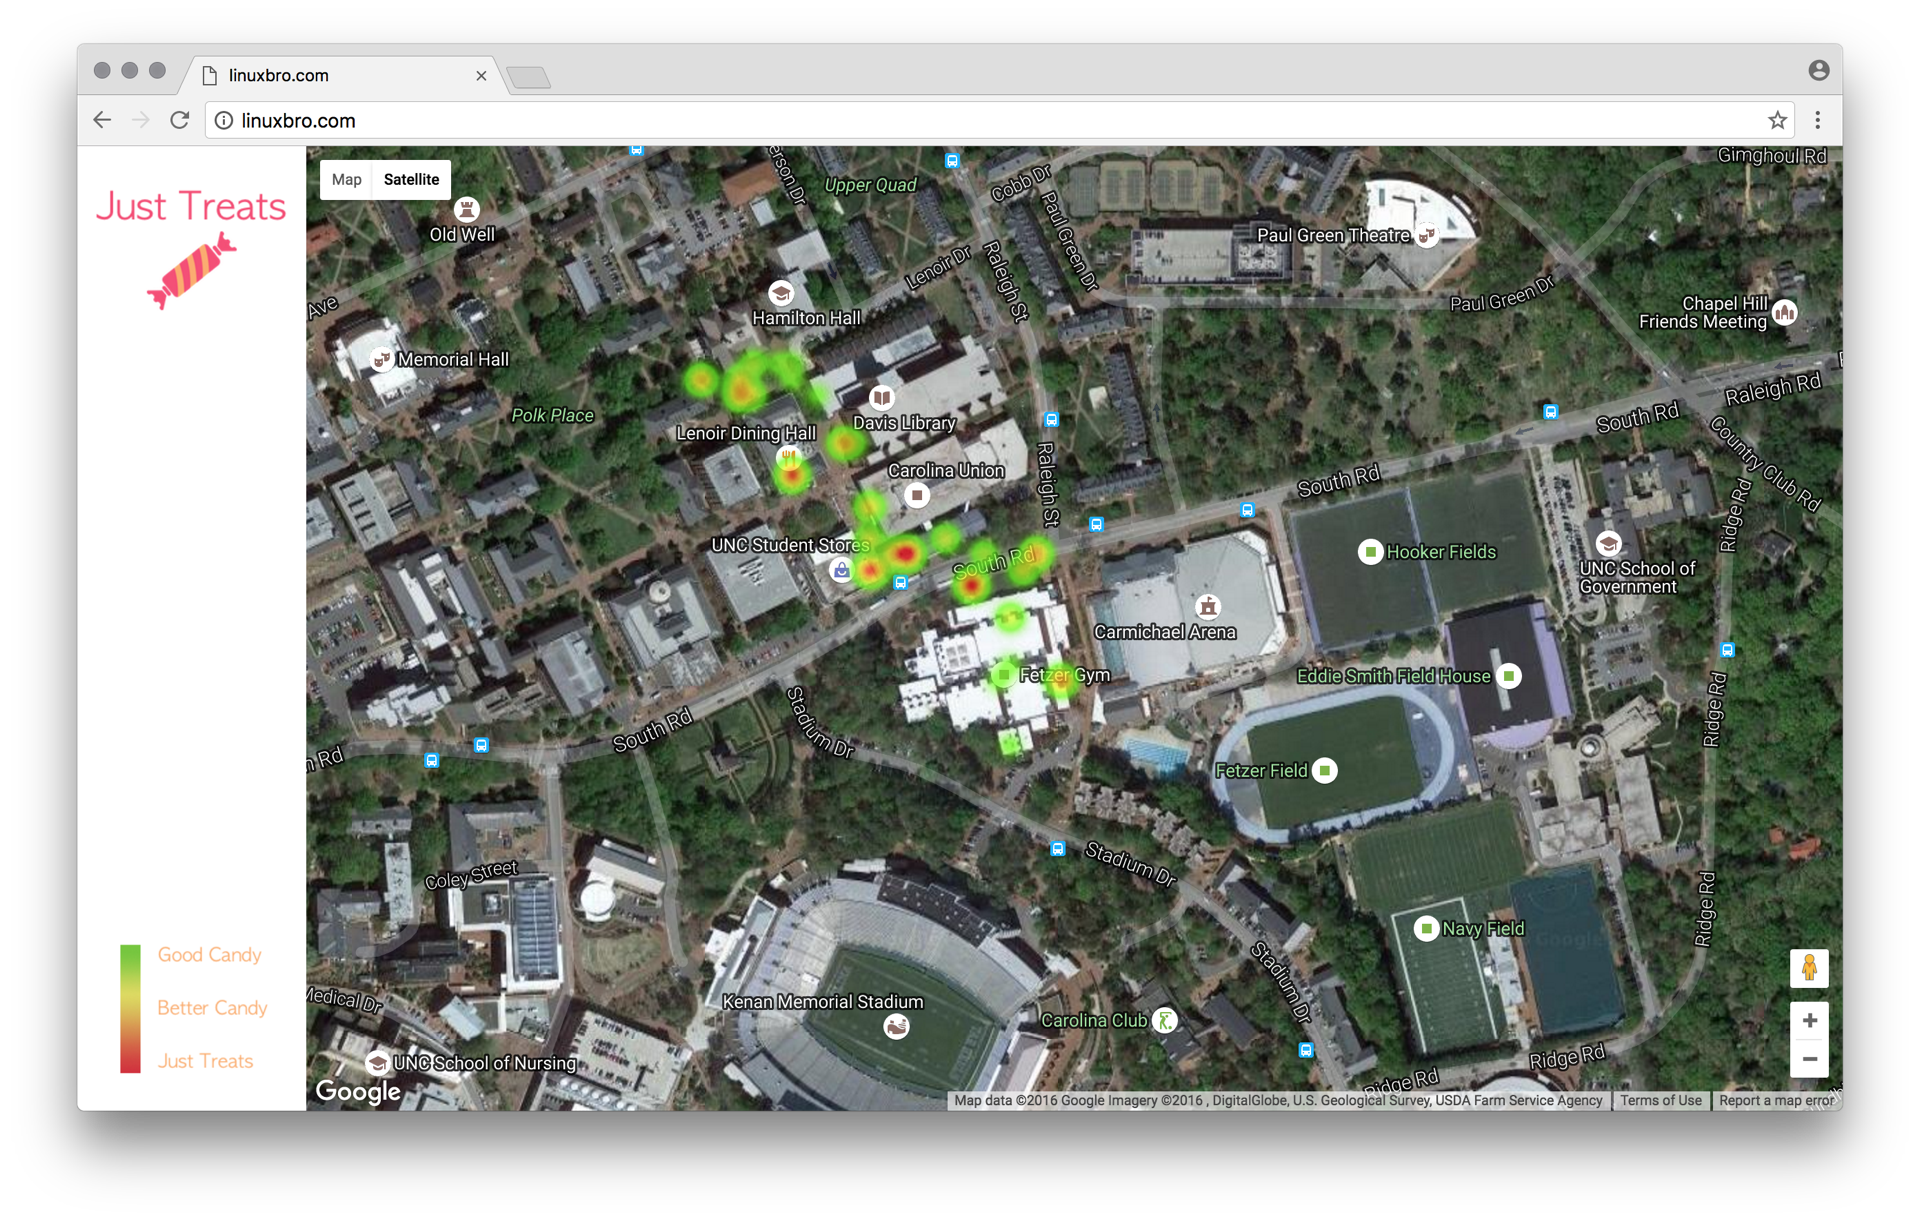Click the Hooker Fields green marker
This screenshot has height=1221, width=1920.
coord(1370,552)
